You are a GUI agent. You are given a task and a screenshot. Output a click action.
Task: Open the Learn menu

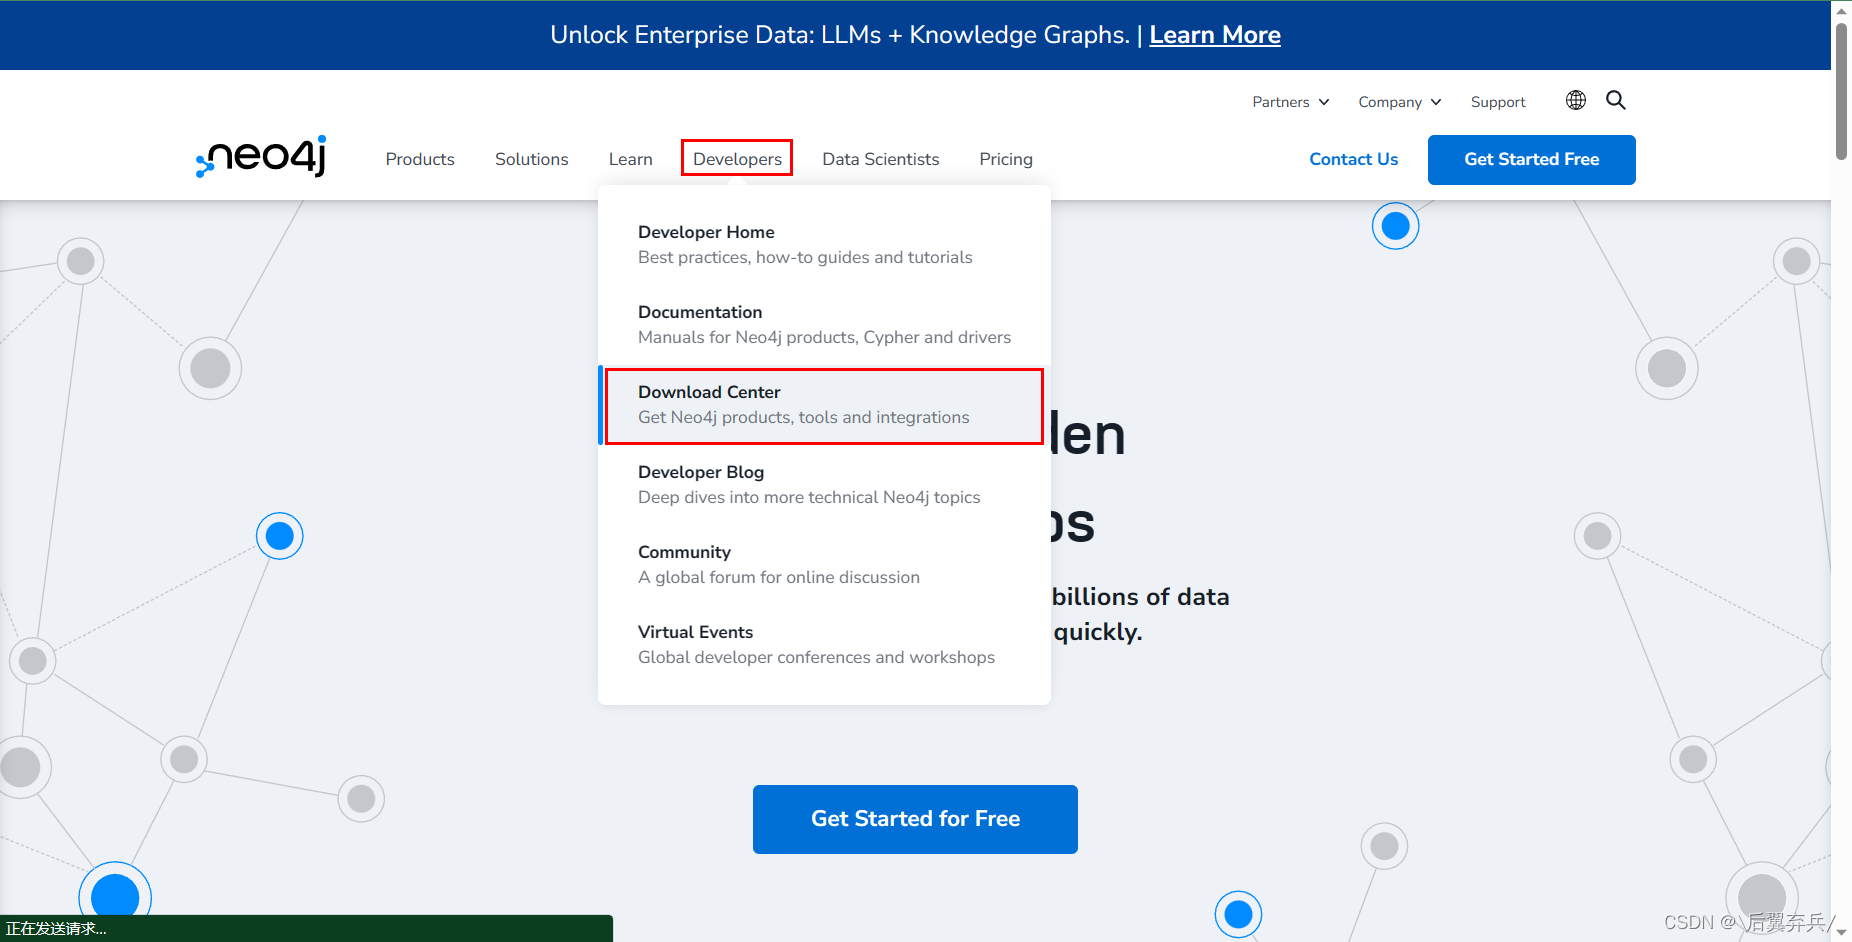click(631, 159)
